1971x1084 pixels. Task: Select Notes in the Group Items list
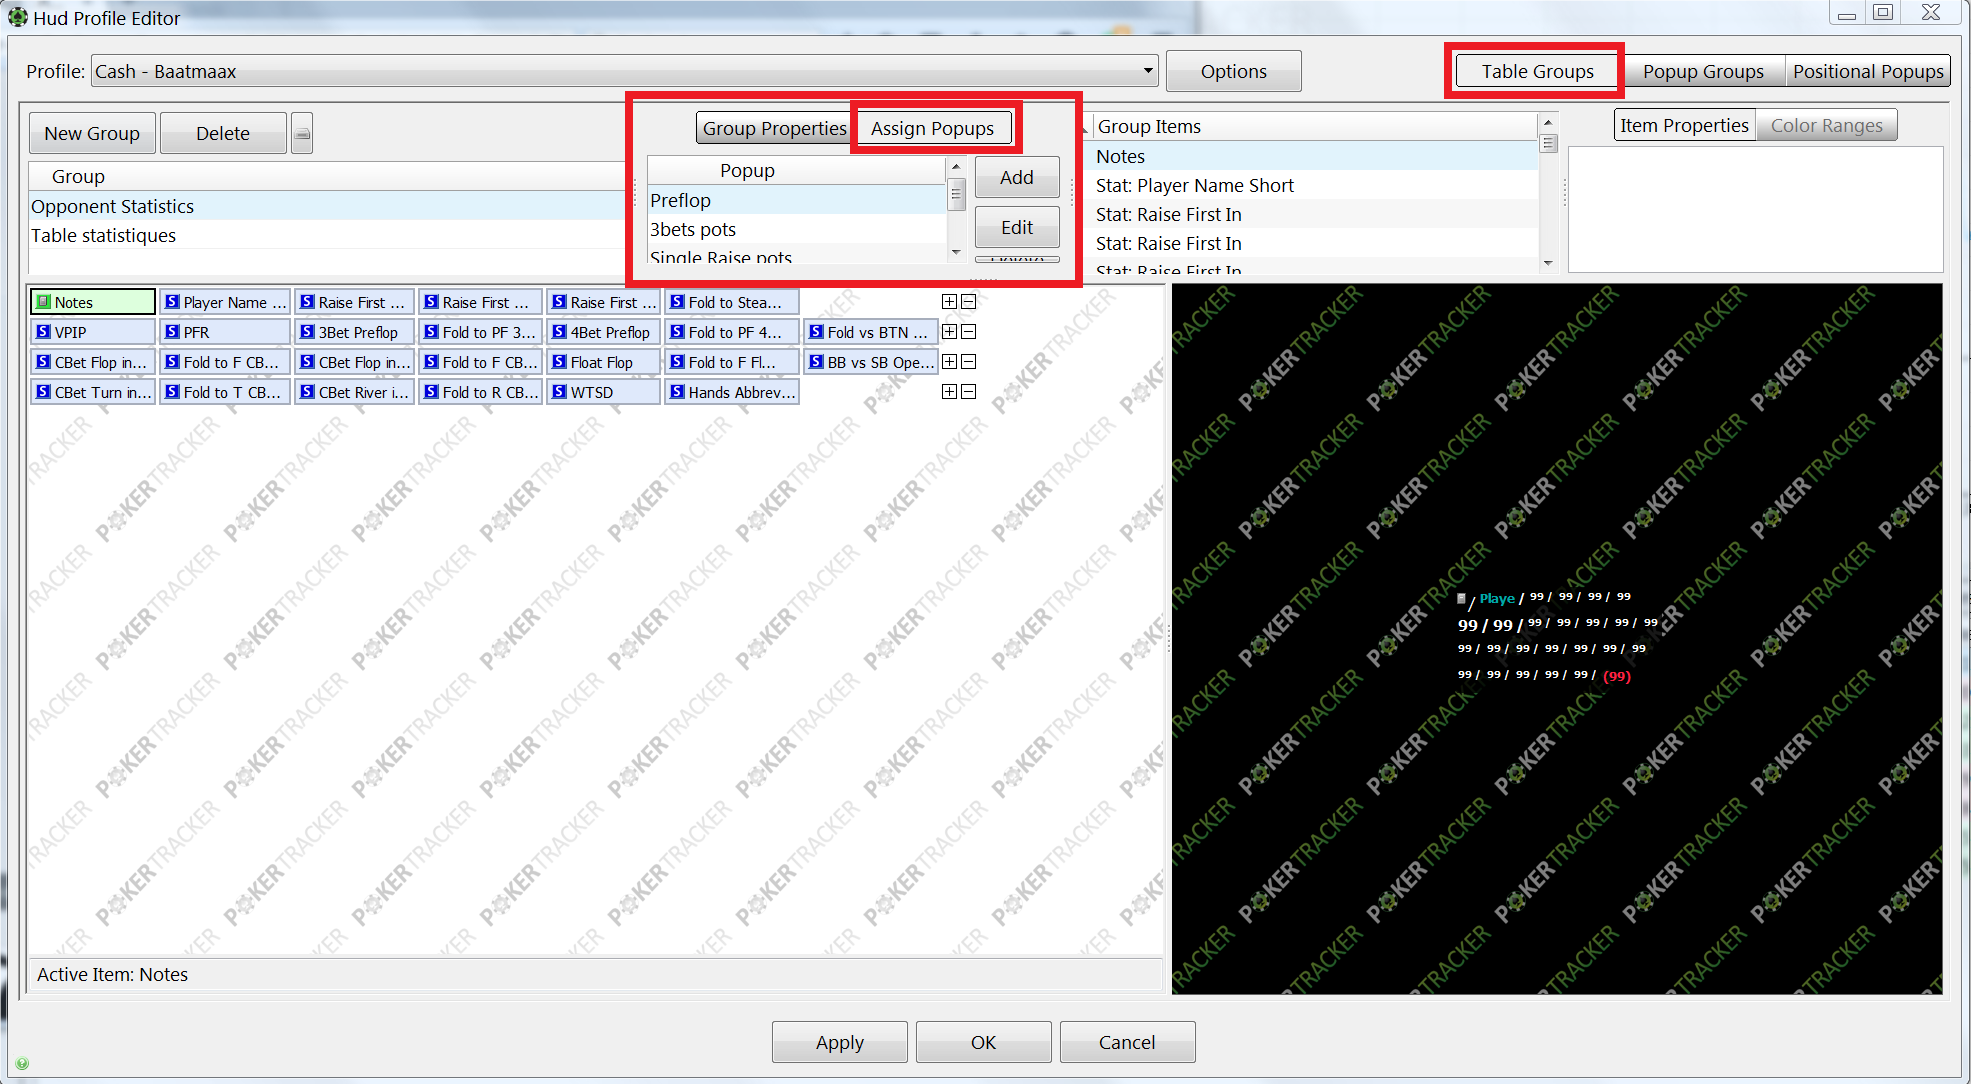tap(1314, 156)
